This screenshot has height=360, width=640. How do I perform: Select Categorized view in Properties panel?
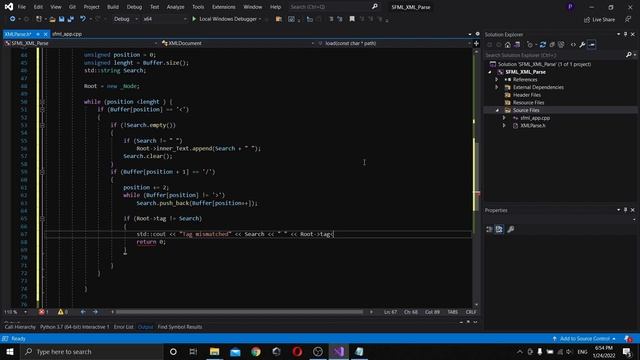tap(489, 229)
